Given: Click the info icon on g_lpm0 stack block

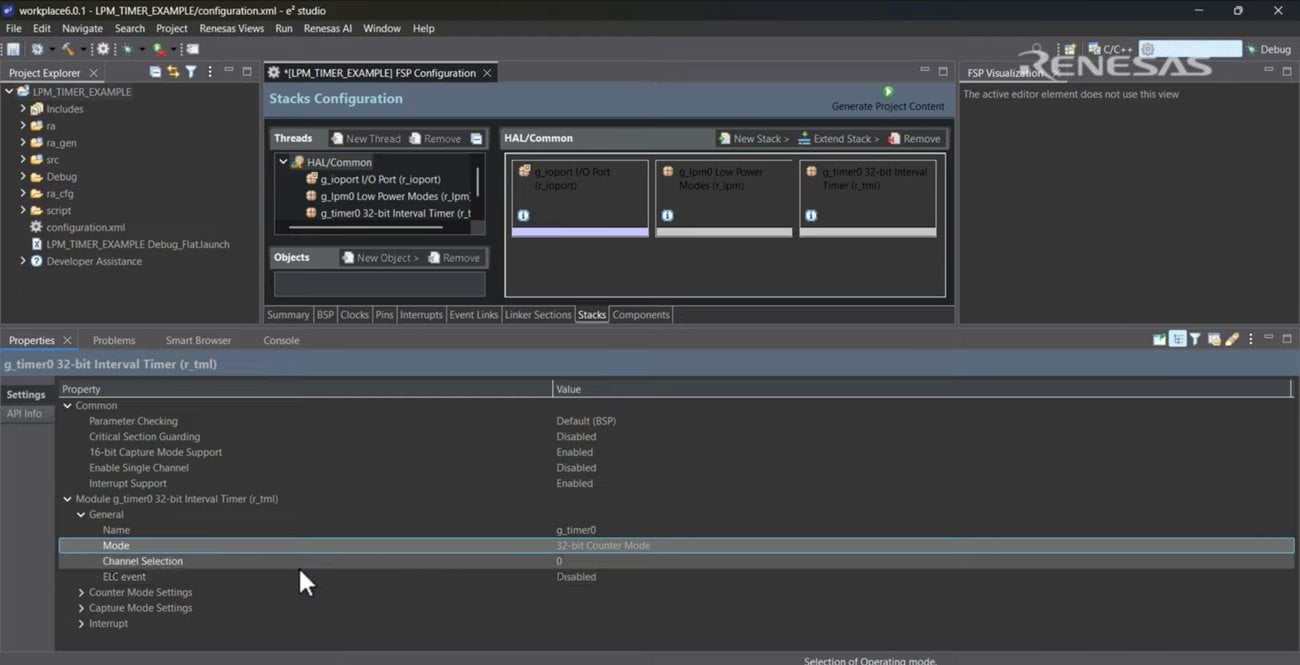Looking at the screenshot, I should point(667,215).
